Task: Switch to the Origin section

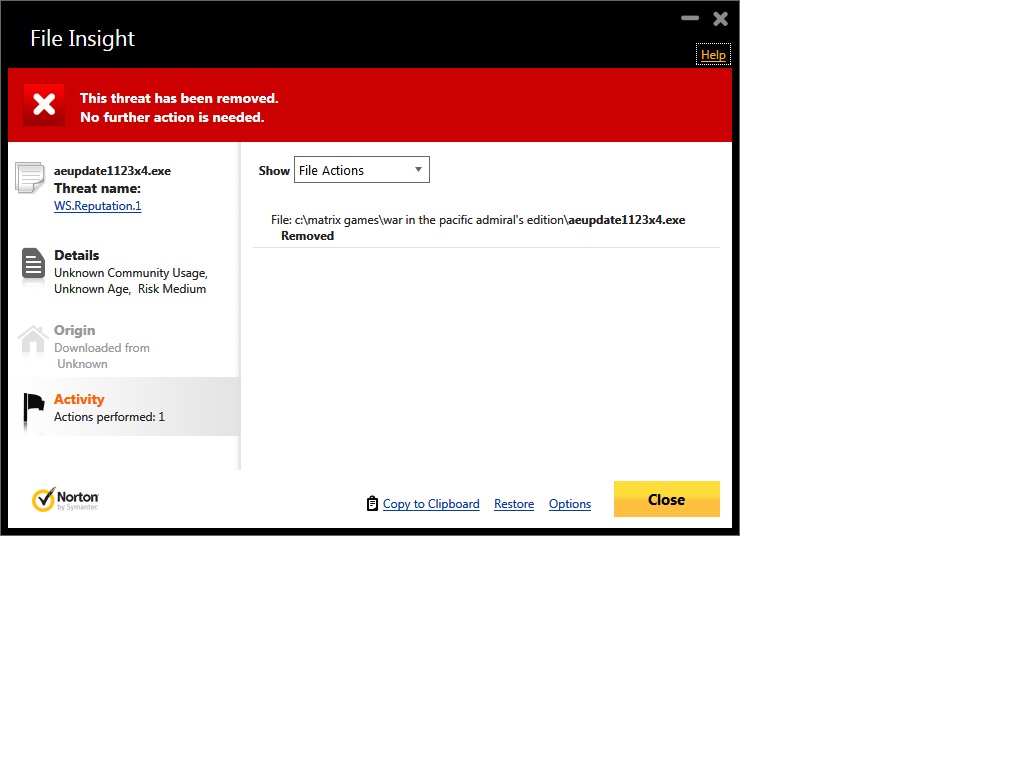Action: pos(123,346)
